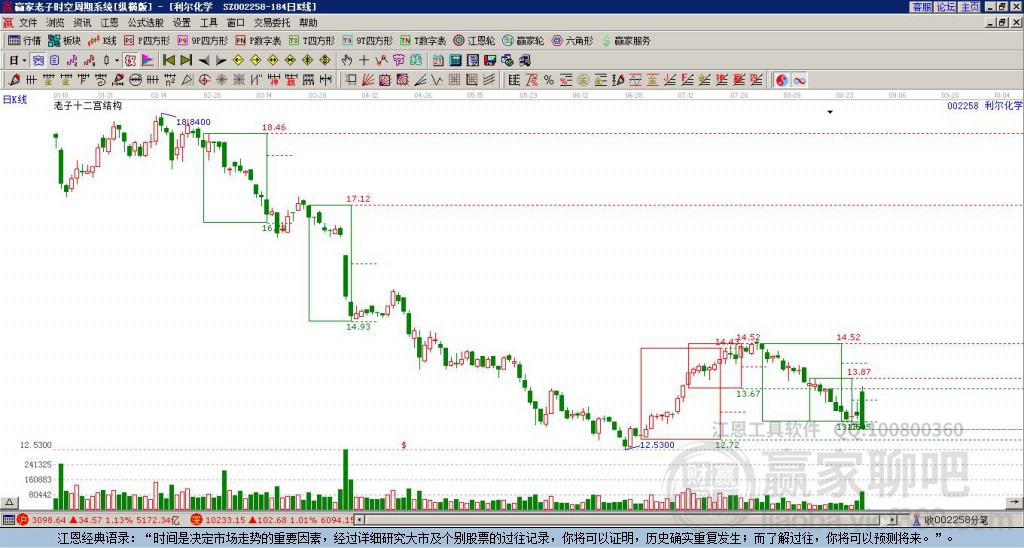Toggle the 权 ex-rights adjustment button
Screen dimensions: 1024x548
click(130, 61)
